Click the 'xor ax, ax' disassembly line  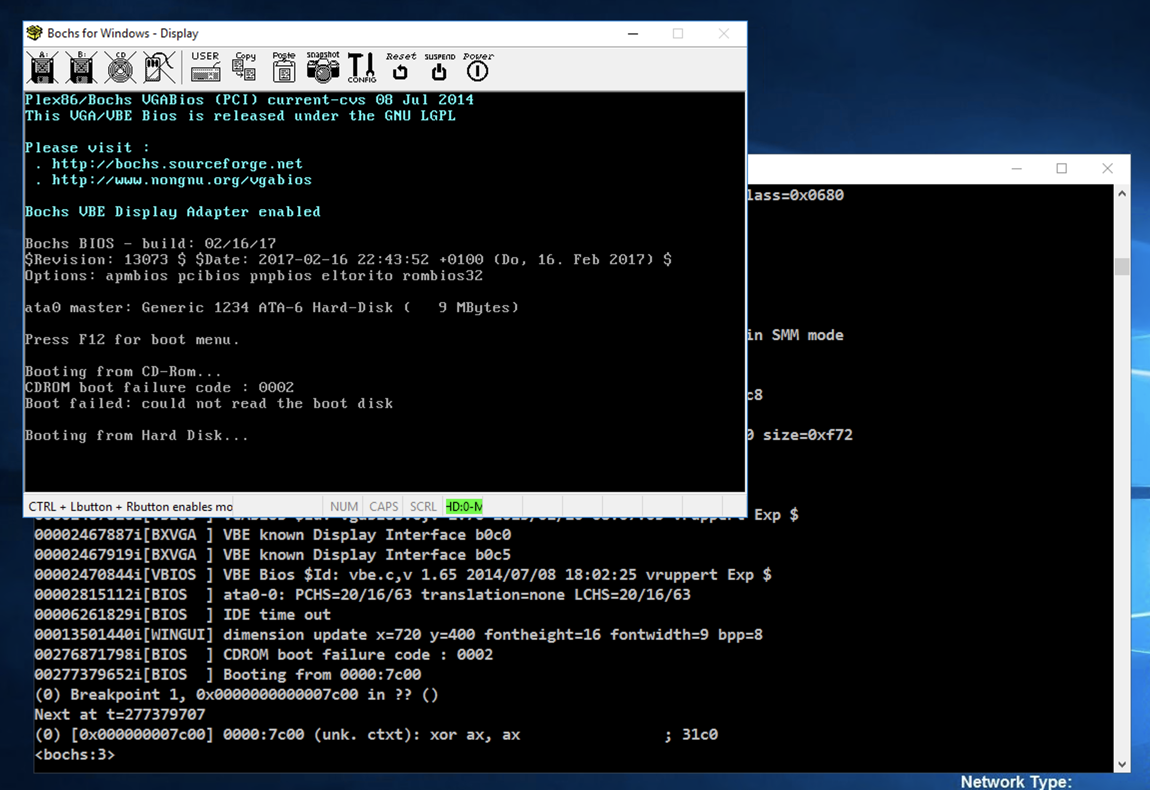pyautogui.click(x=376, y=734)
